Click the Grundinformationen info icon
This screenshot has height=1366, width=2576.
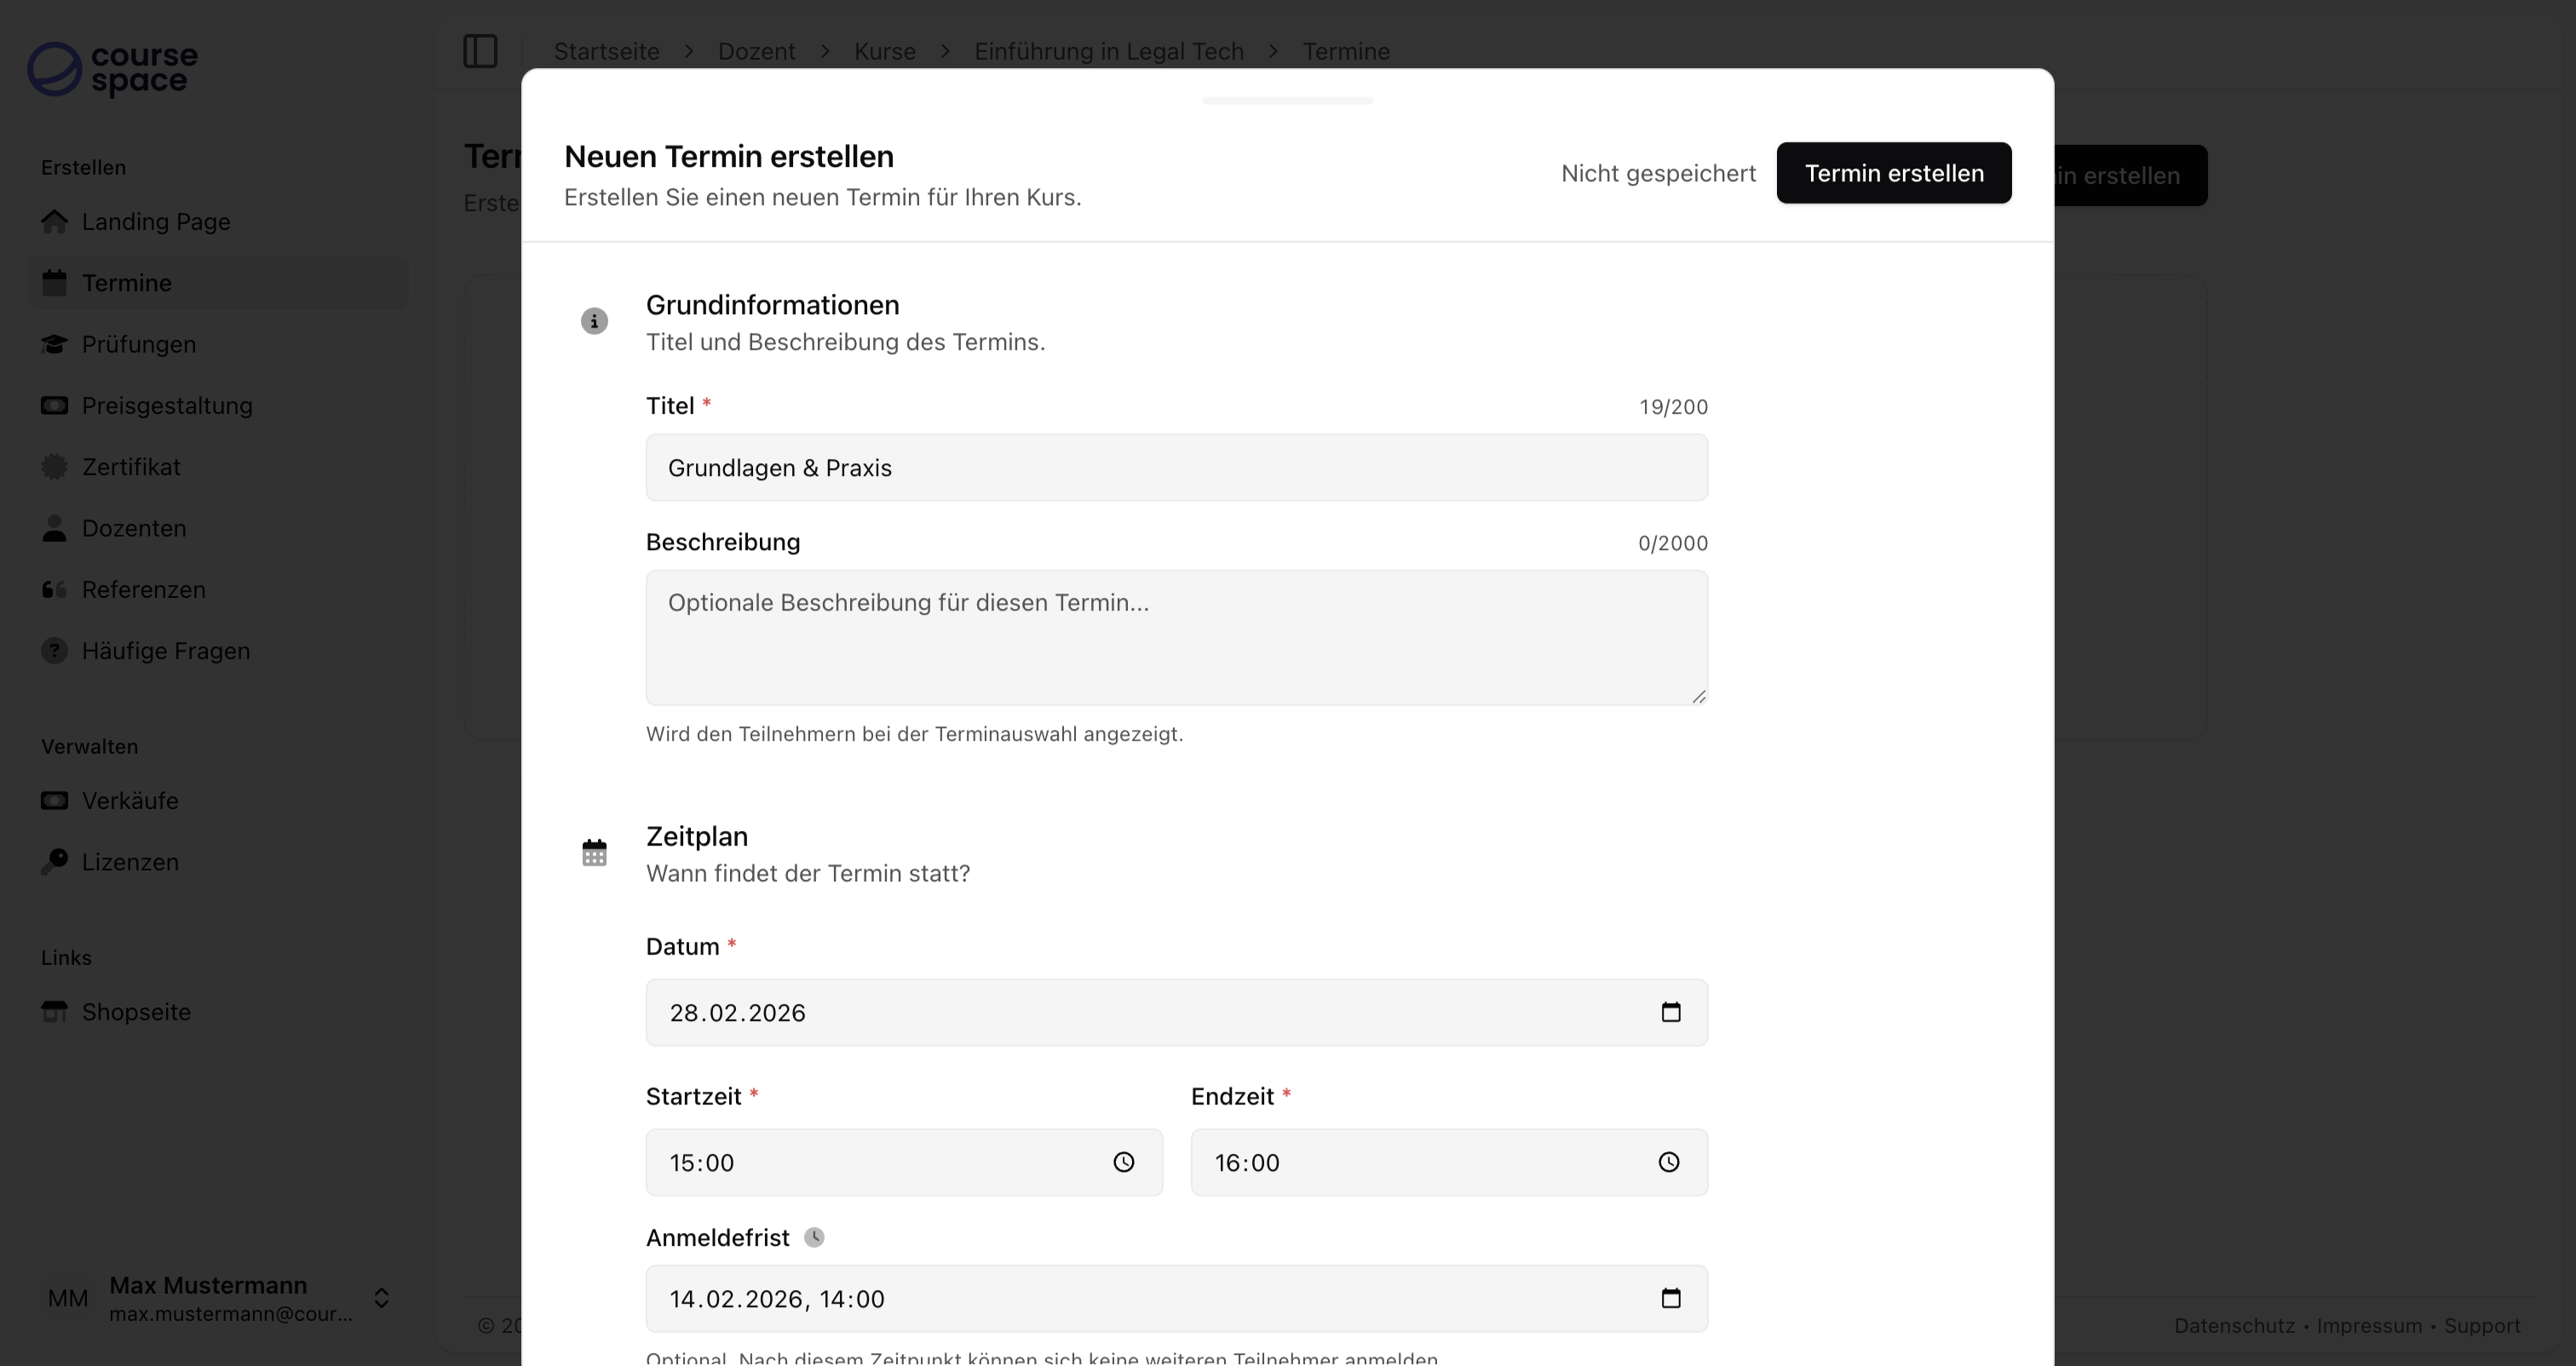pyautogui.click(x=594, y=321)
